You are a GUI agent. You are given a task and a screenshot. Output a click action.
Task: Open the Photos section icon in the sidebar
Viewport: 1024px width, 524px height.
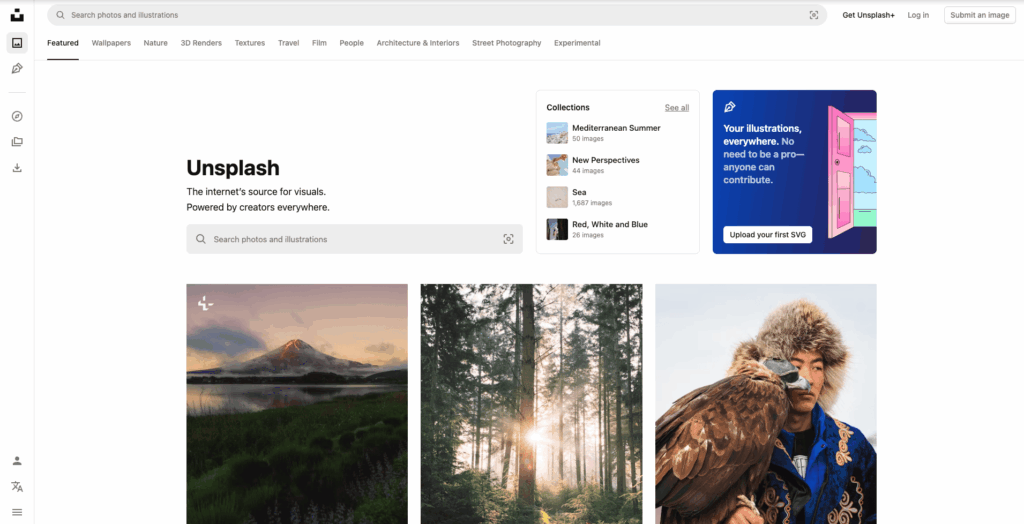coord(17,43)
